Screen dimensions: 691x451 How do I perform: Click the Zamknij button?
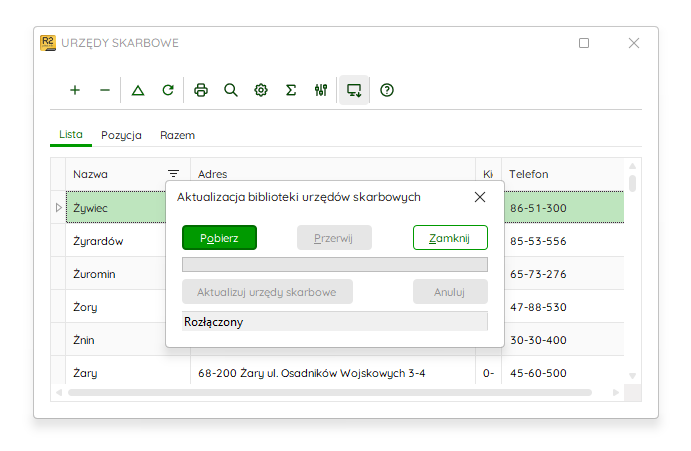(x=450, y=238)
